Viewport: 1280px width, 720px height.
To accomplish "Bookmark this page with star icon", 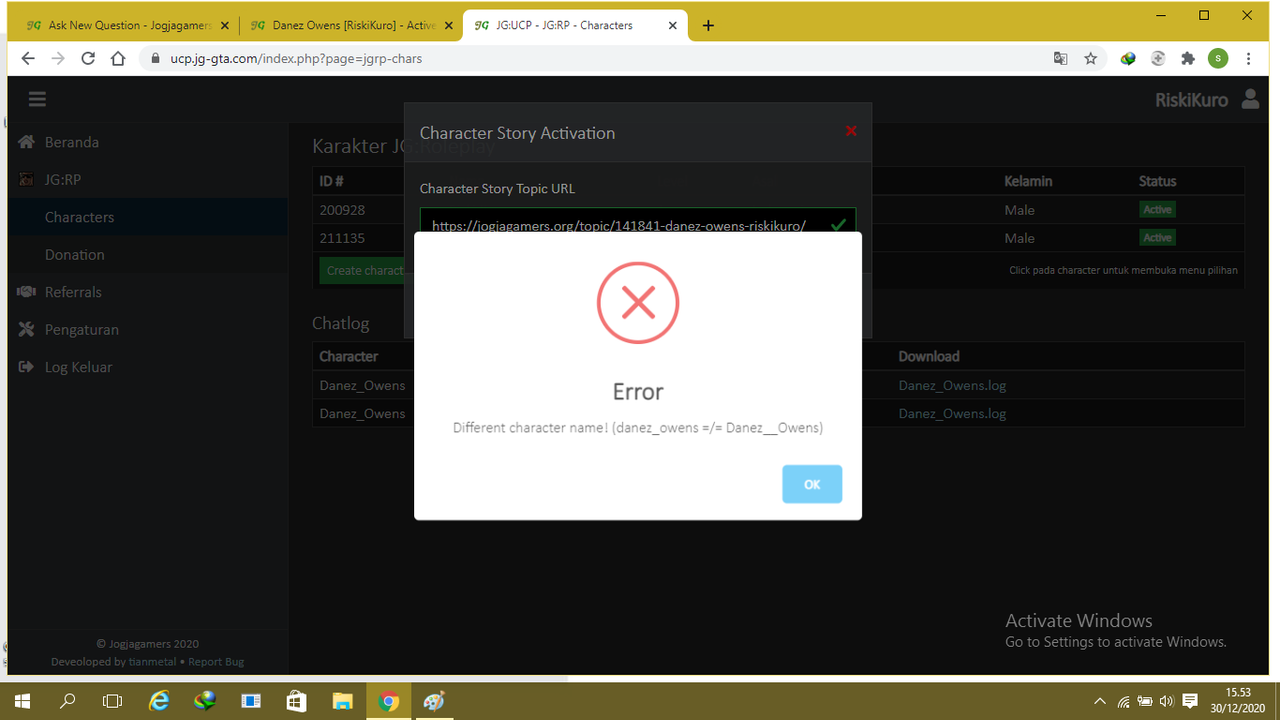I will click(1091, 59).
